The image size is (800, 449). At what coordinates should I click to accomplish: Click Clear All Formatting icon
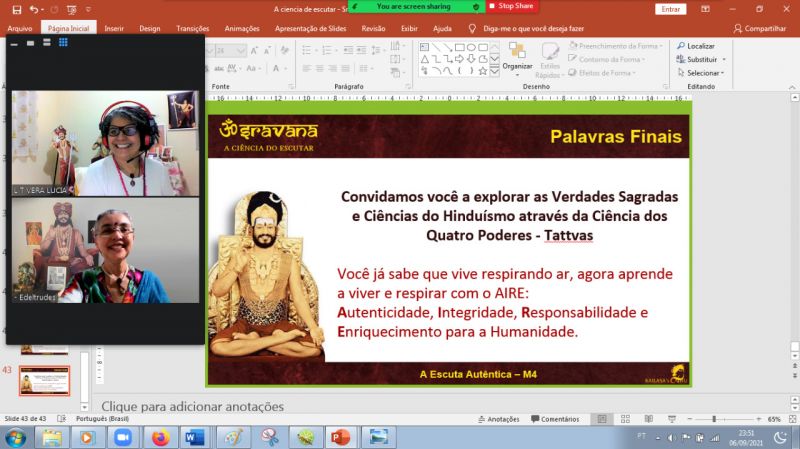coord(285,51)
